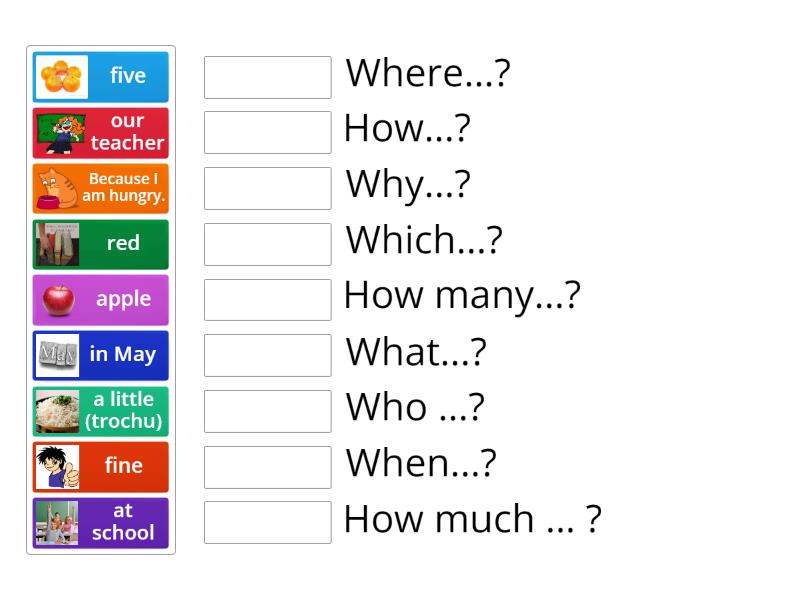Click the 'How much ... ?' question text
Image resolution: width=800 pixels, height=600 pixels.
(x=472, y=520)
